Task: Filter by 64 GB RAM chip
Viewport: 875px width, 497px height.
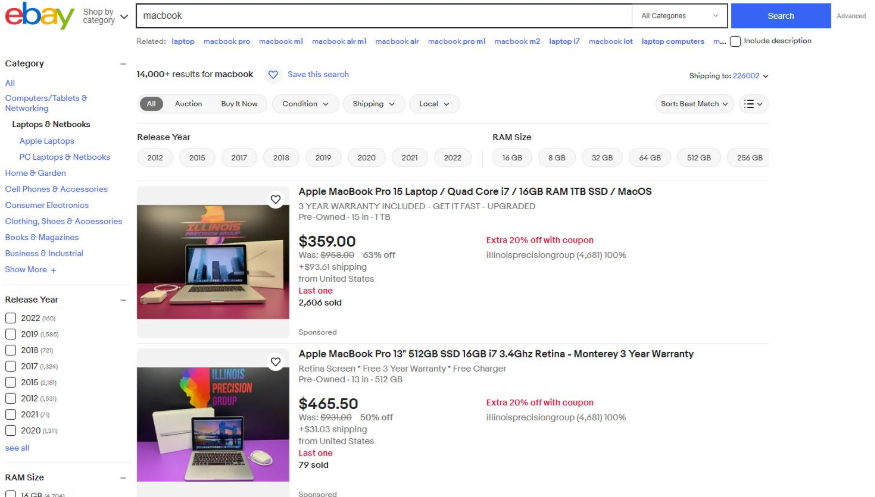Action: tap(650, 158)
